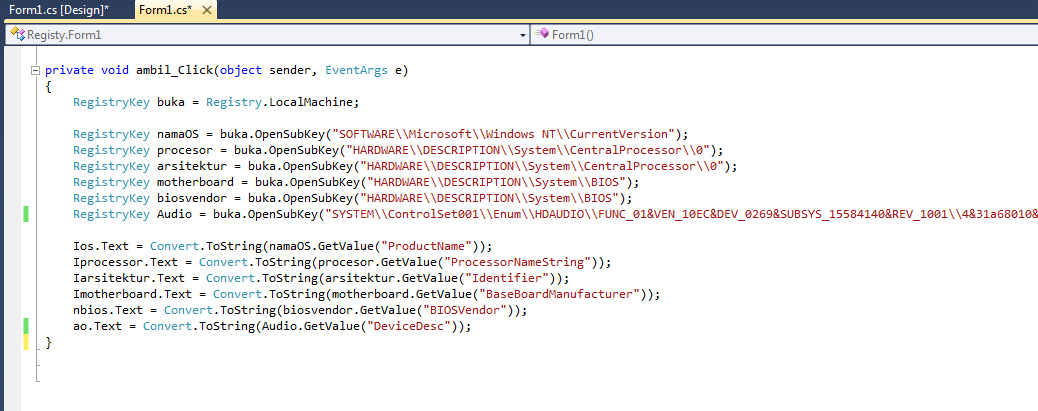The image size is (1038, 411).
Task: Click the EventArgs parameter type
Action: tap(356, 70)
